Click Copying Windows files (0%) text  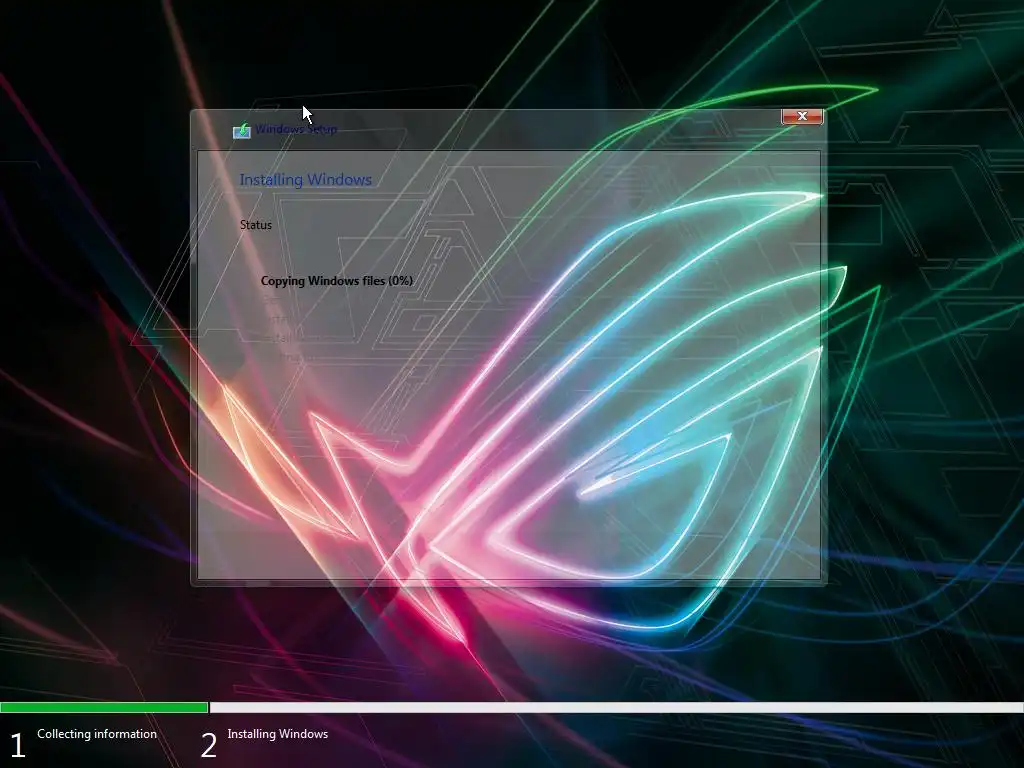point(336,281)
